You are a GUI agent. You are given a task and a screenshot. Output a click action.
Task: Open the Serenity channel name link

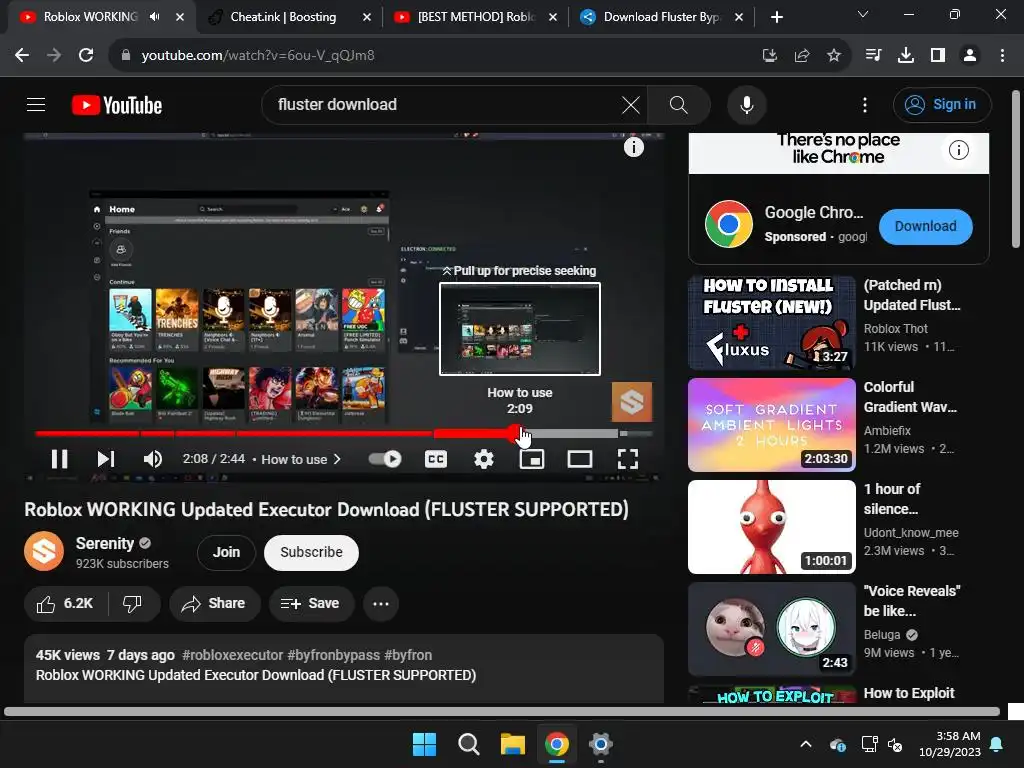pyautogui.click(x=104, y=543)
